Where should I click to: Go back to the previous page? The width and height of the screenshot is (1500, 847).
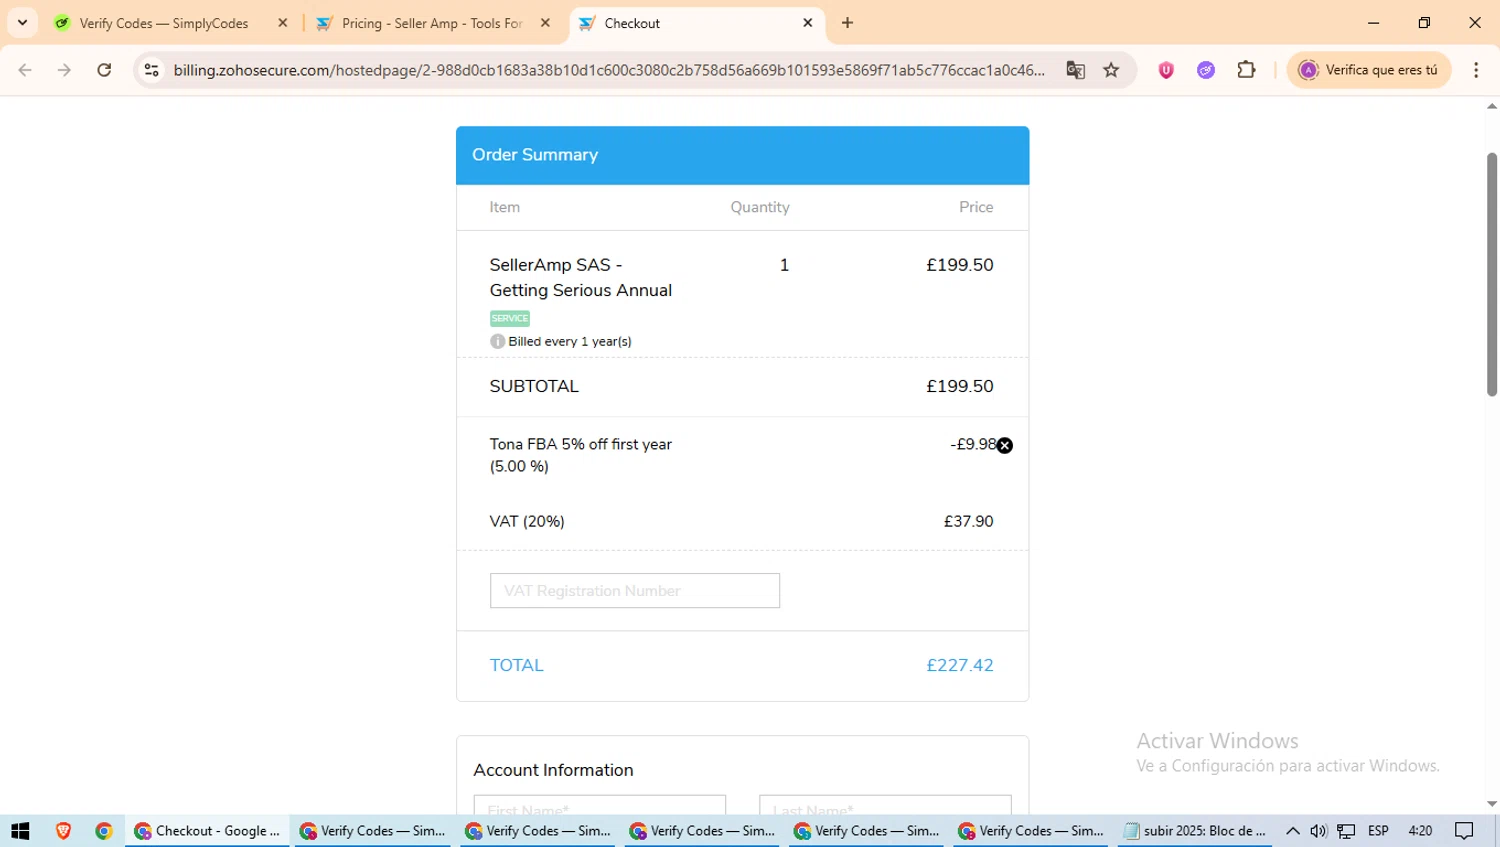click(25, 70)
